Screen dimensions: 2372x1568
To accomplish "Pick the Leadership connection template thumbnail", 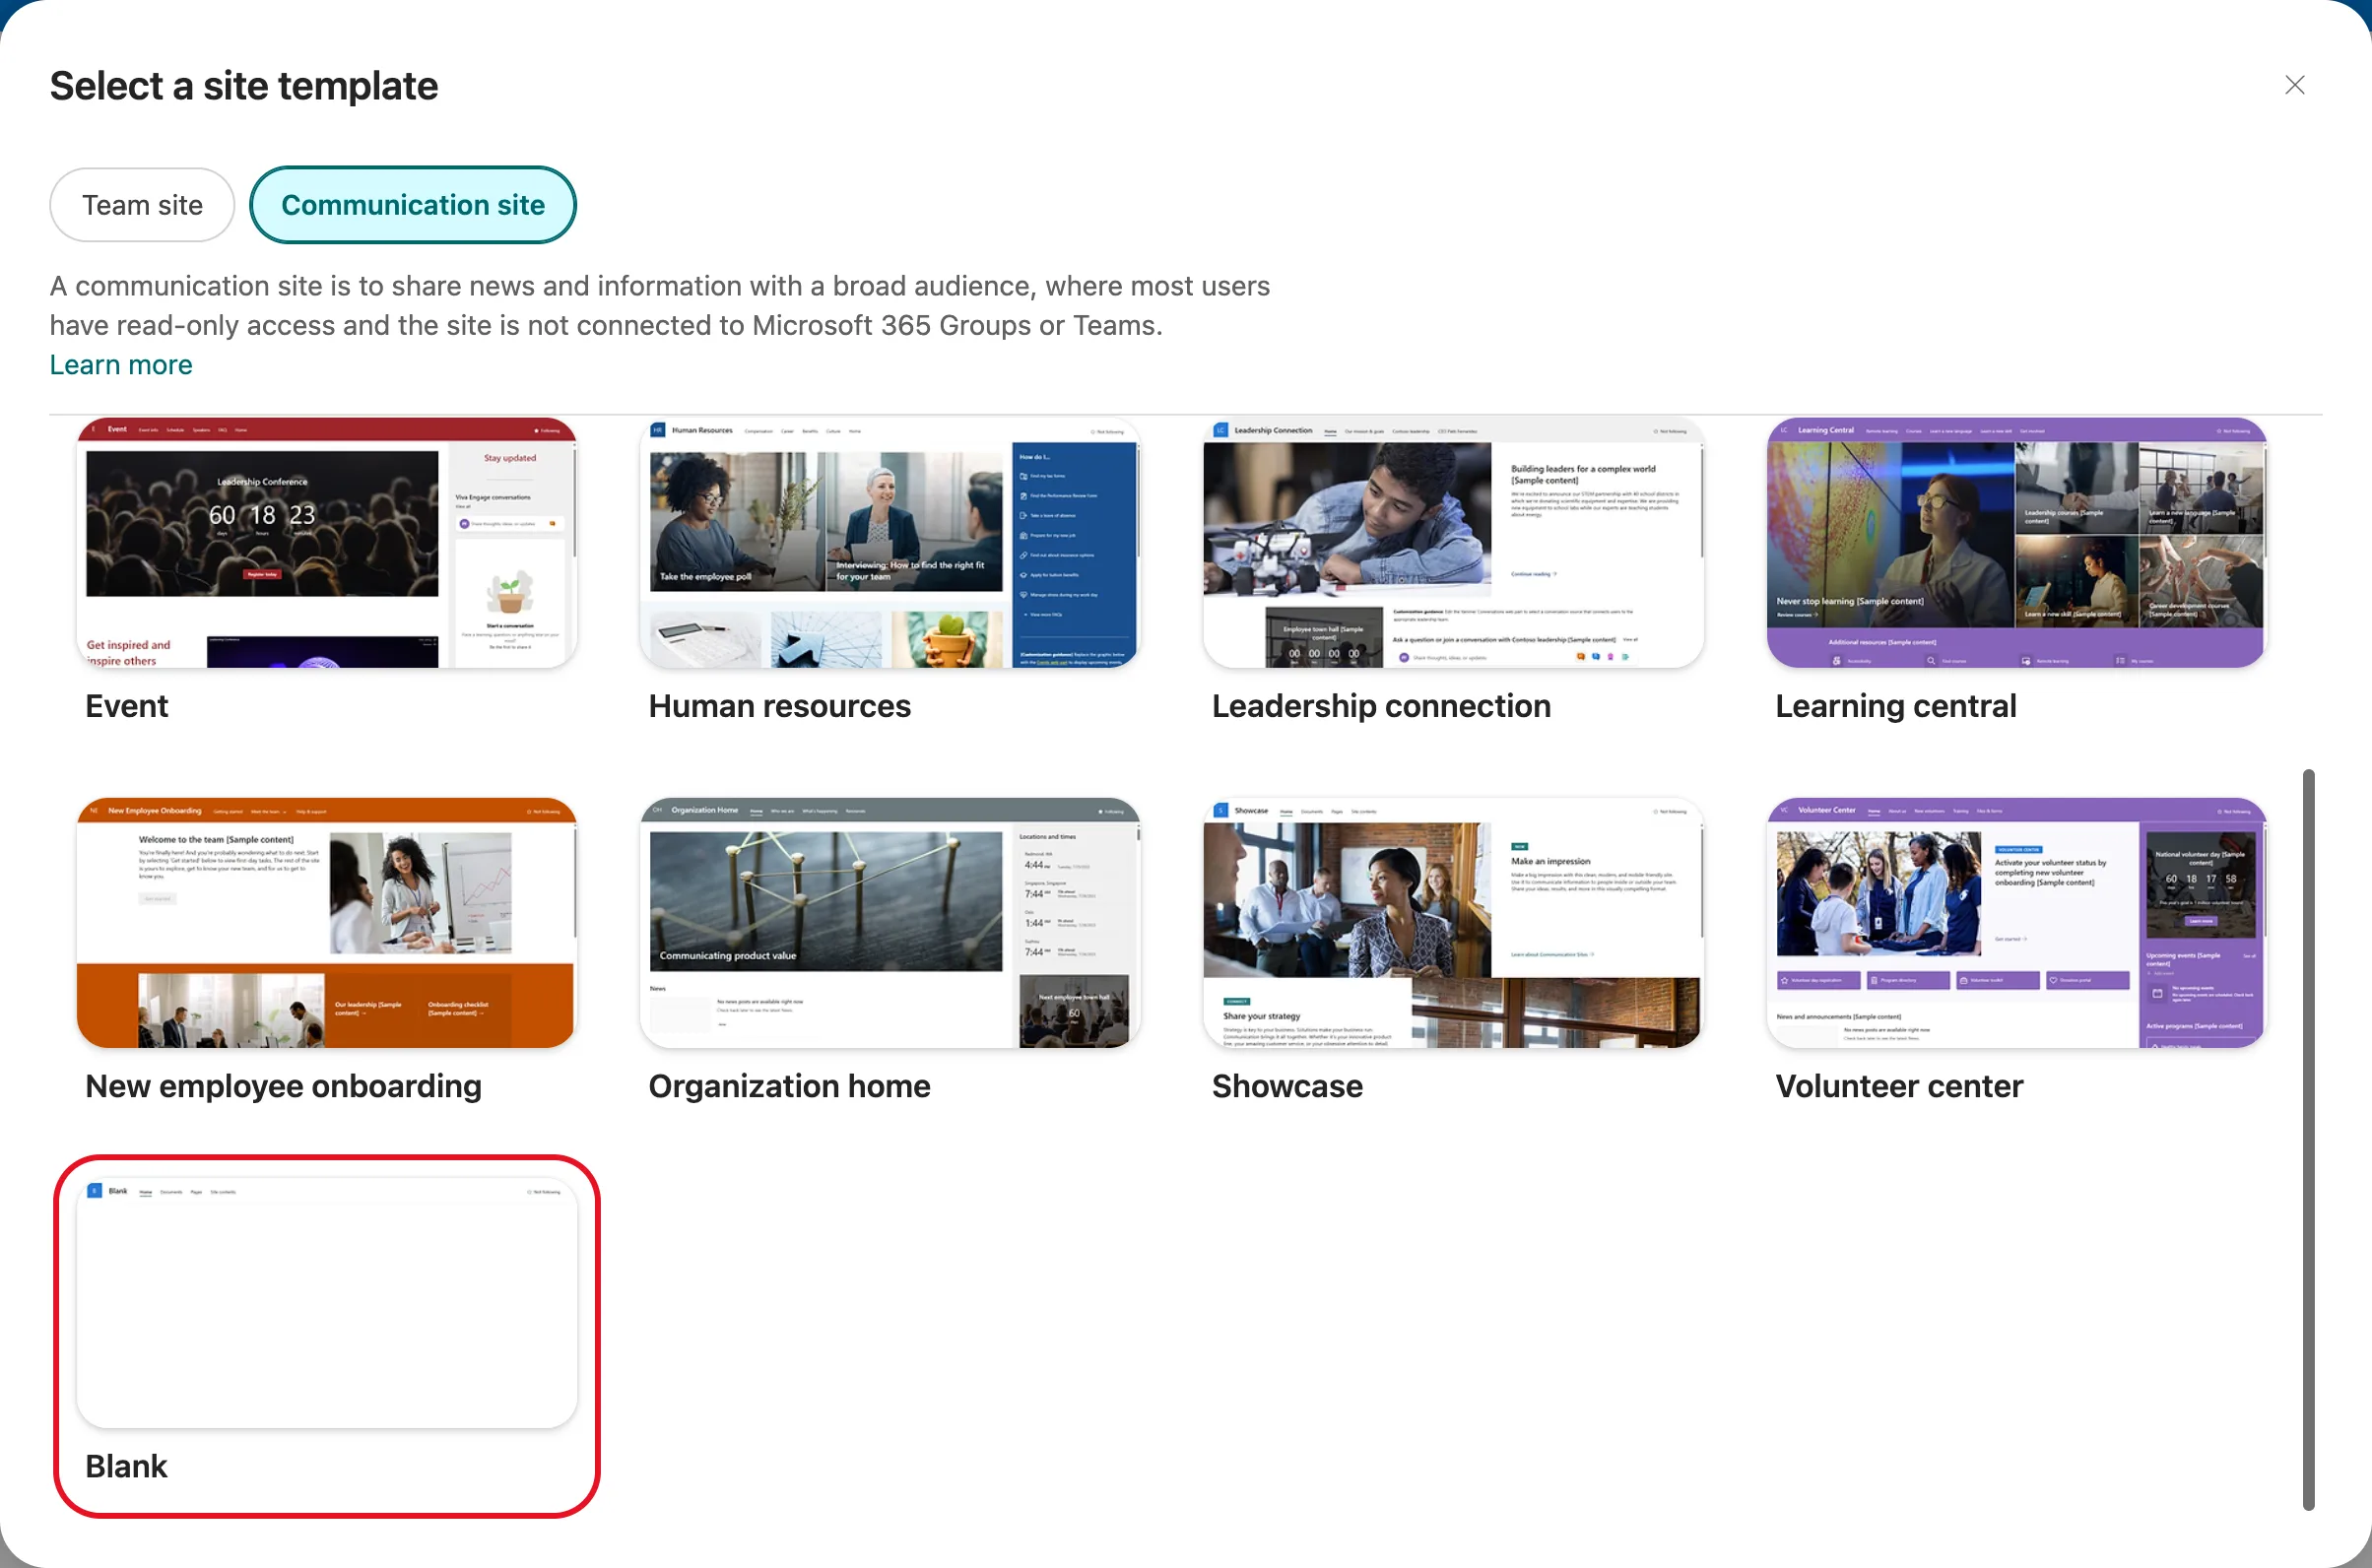I will (x=1453, y=543).
